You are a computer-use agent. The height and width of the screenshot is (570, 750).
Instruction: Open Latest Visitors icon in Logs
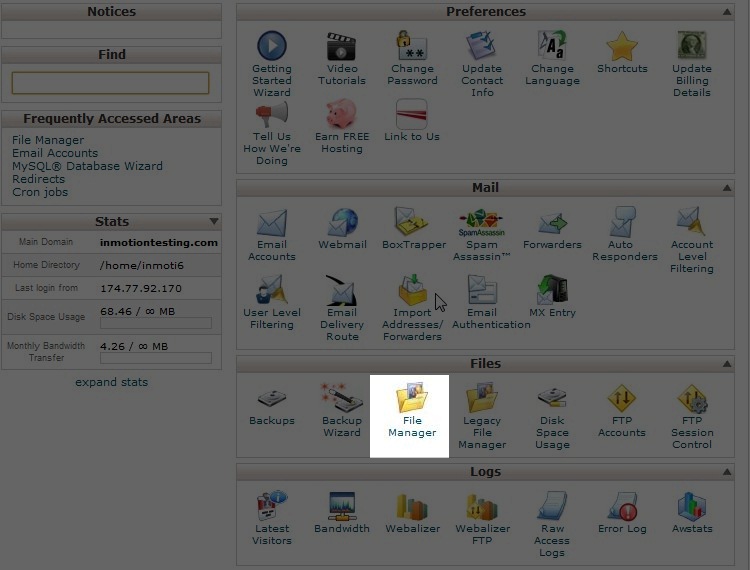(272, 505)
